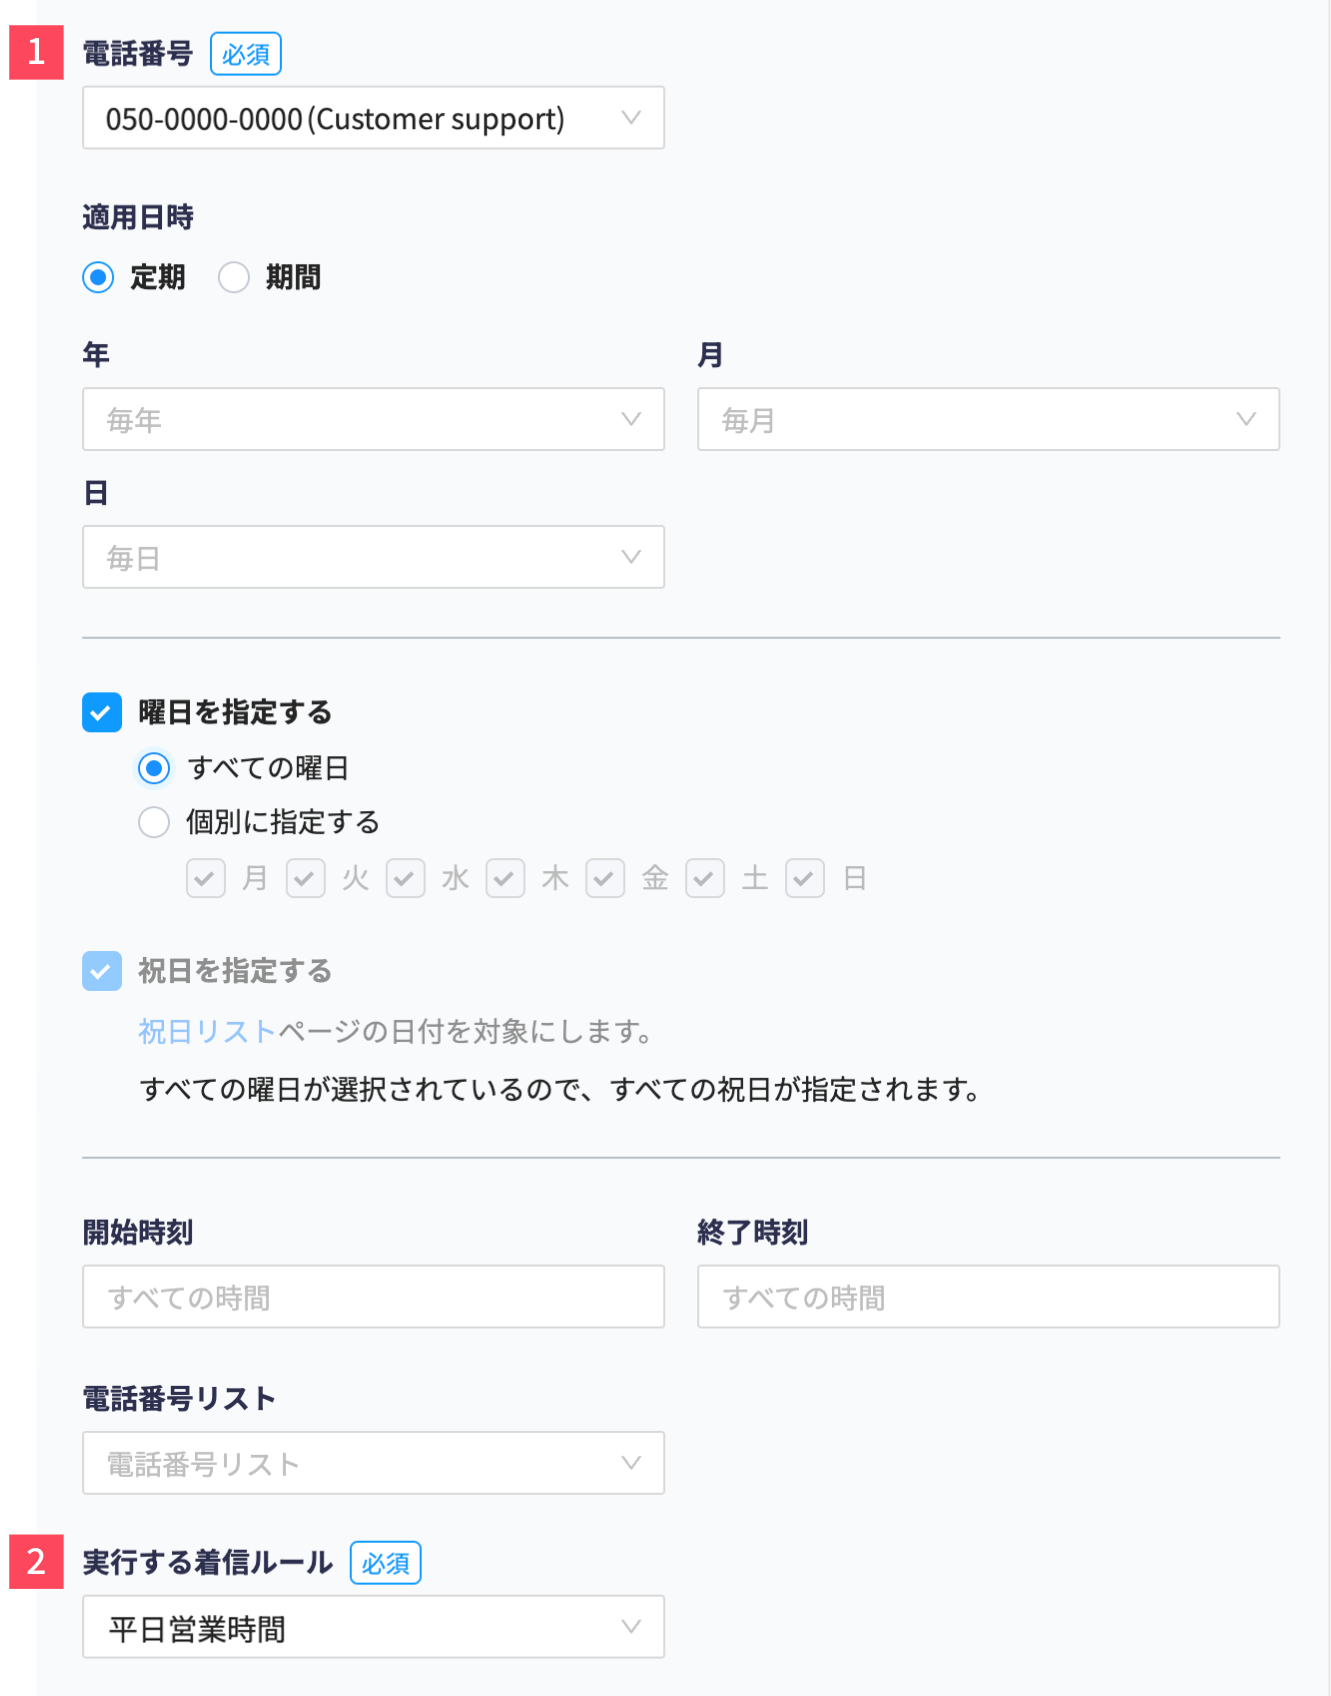Toggle the 祝日を指定する checkbox
Screen dimensions: 1331x1696
[102, 971]
